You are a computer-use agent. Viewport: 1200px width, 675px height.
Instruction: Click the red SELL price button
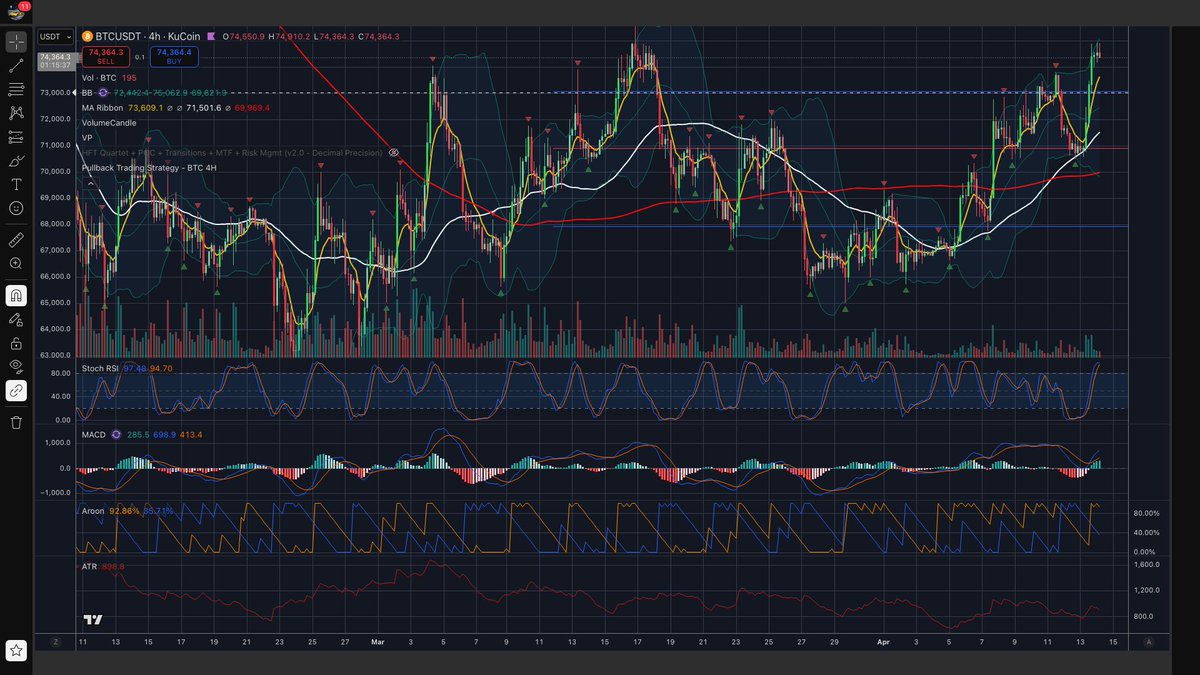coord(105,56)
